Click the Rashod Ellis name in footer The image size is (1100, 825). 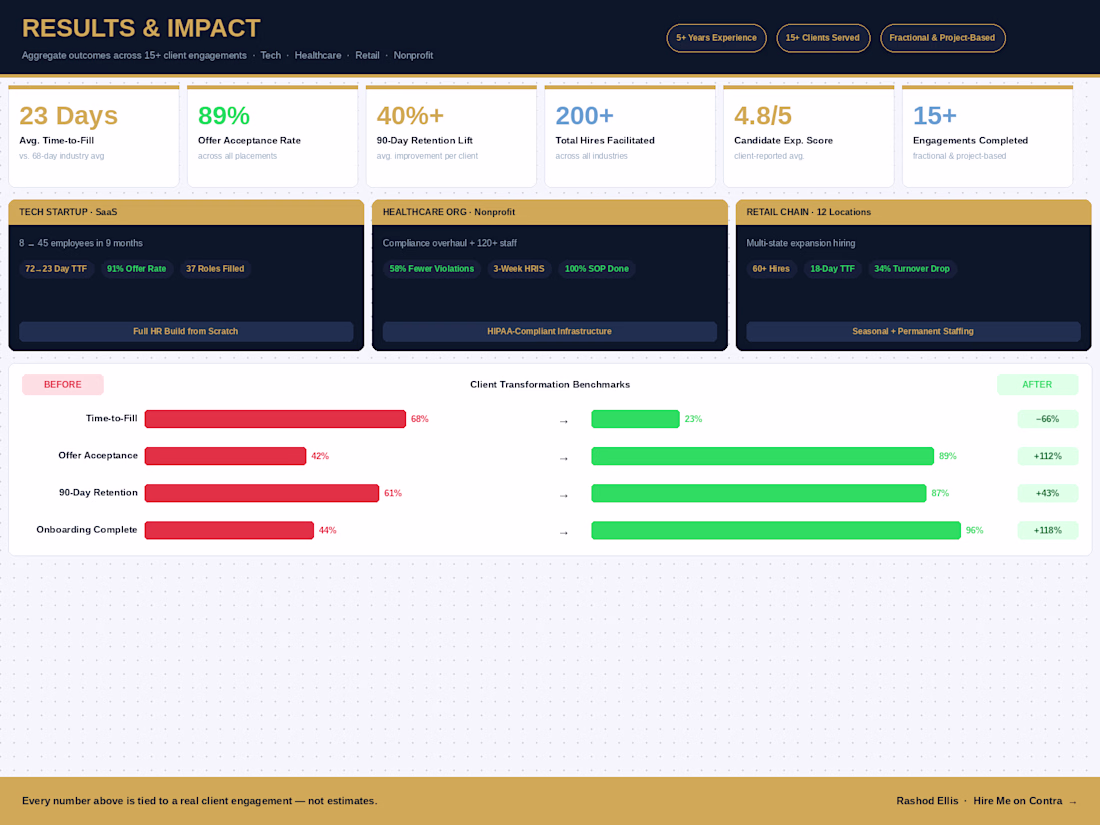click(927, 800)
